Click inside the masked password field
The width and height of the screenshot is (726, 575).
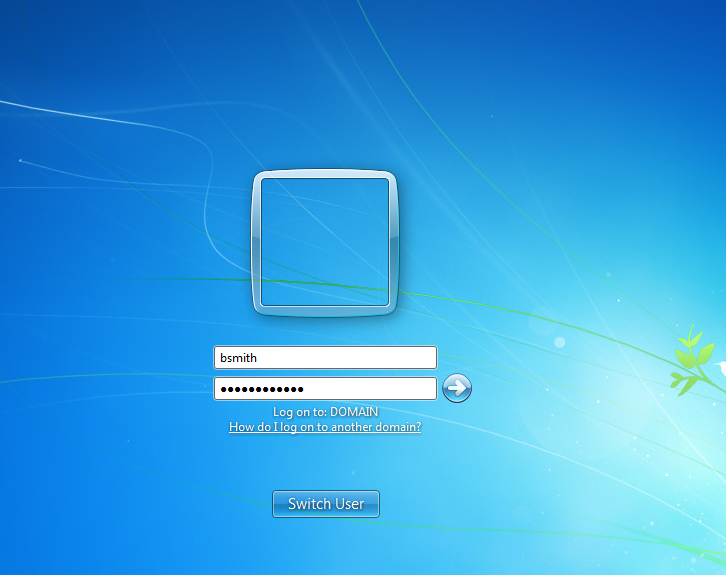325,388
